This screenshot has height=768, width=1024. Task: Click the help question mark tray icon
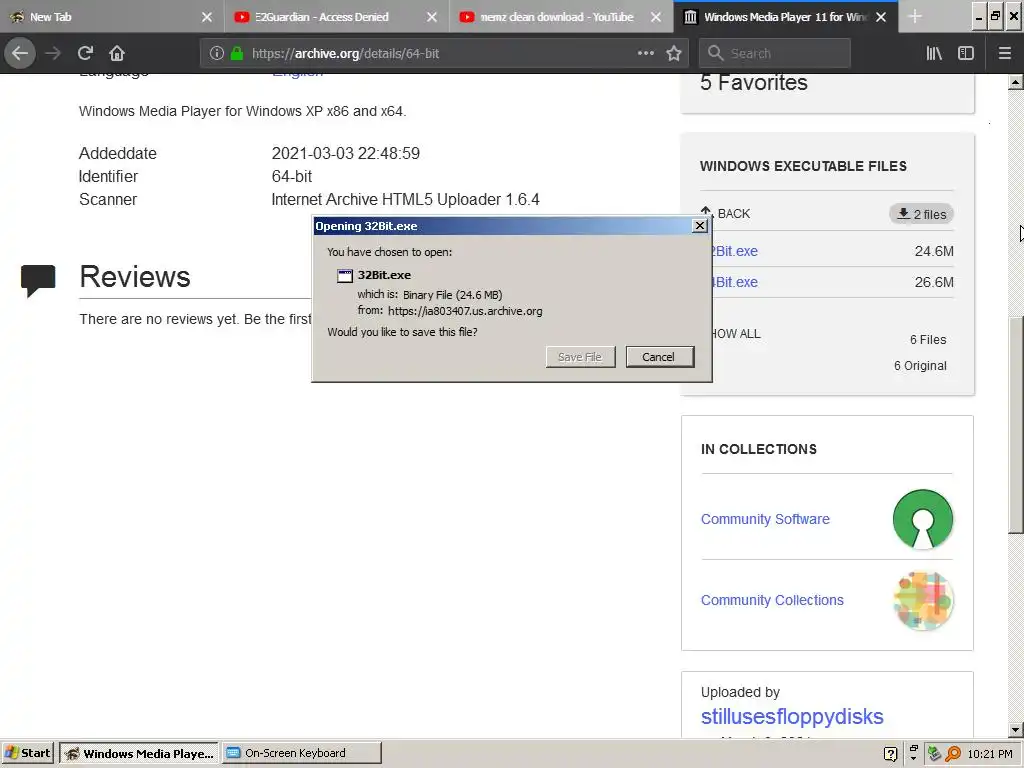[x=890, y=754]
